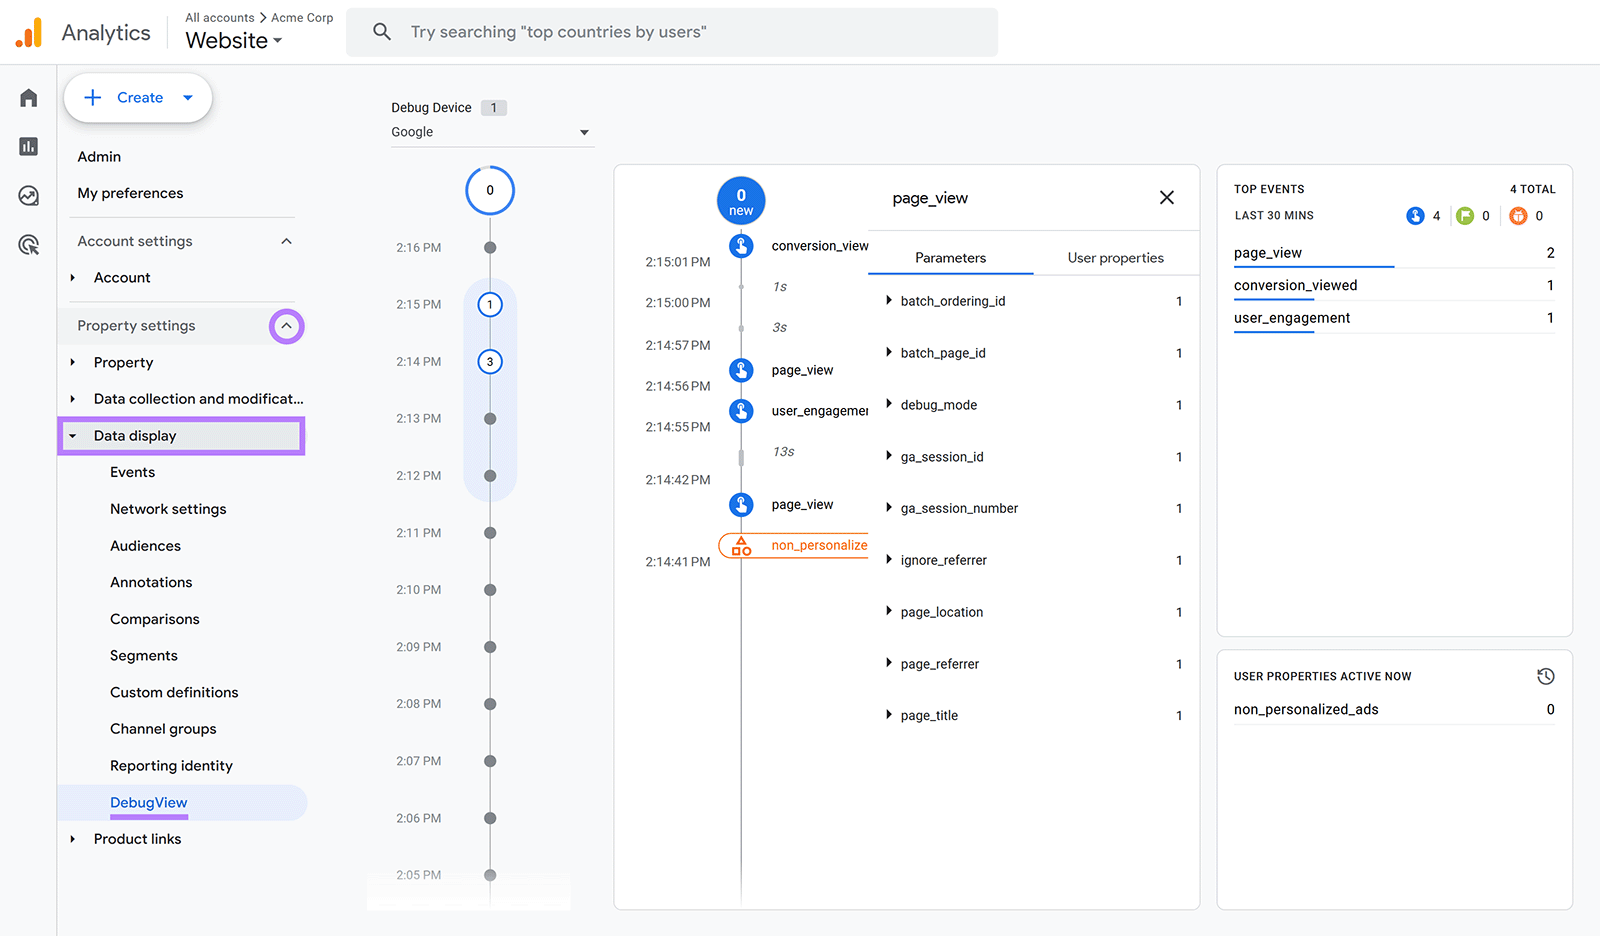Click conversion_viewed in Top Events list

coord(1296,285)
